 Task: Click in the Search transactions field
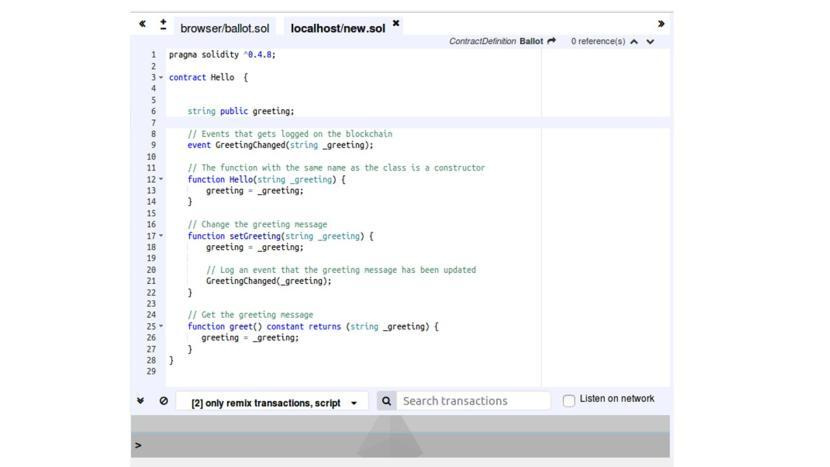coord(474,401)
